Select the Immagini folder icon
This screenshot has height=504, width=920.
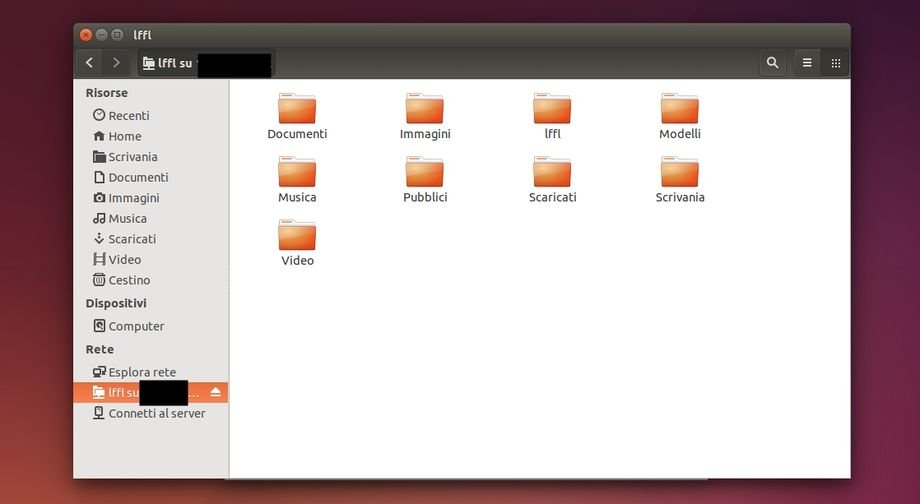click(x=425, y=109)
